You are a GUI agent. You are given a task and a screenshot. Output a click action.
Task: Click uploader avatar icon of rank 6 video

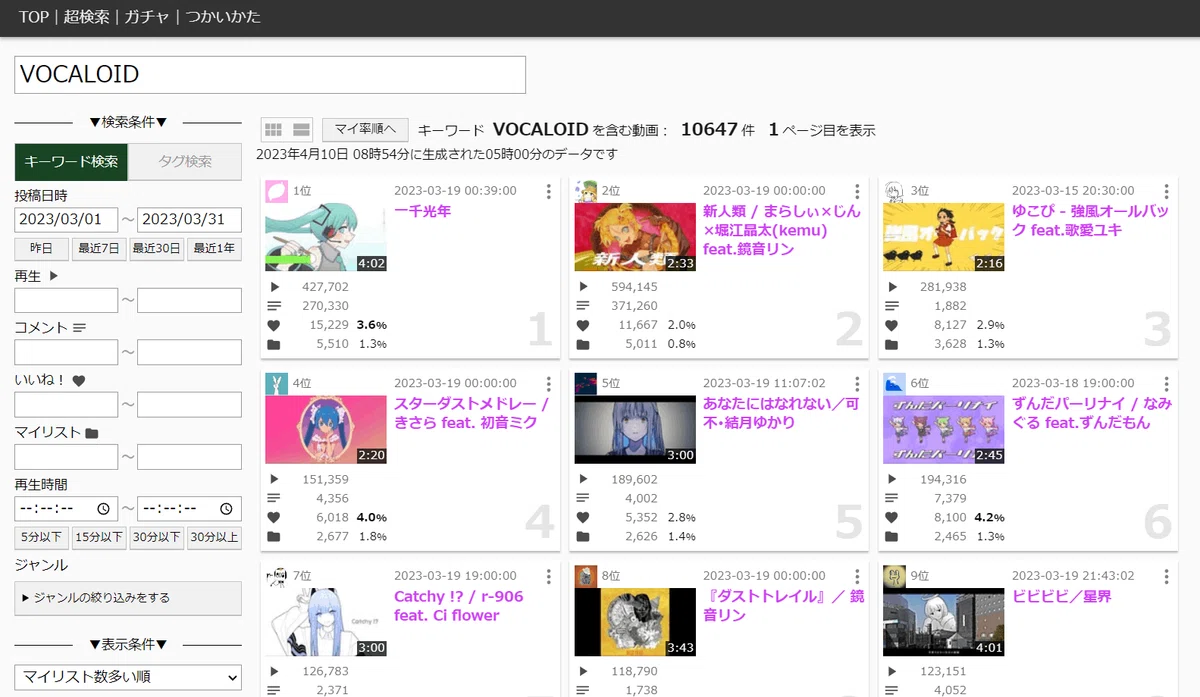click(895, 384)
